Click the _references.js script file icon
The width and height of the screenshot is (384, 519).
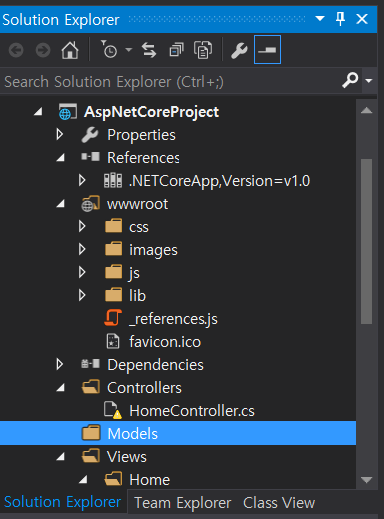coord(113,318)
